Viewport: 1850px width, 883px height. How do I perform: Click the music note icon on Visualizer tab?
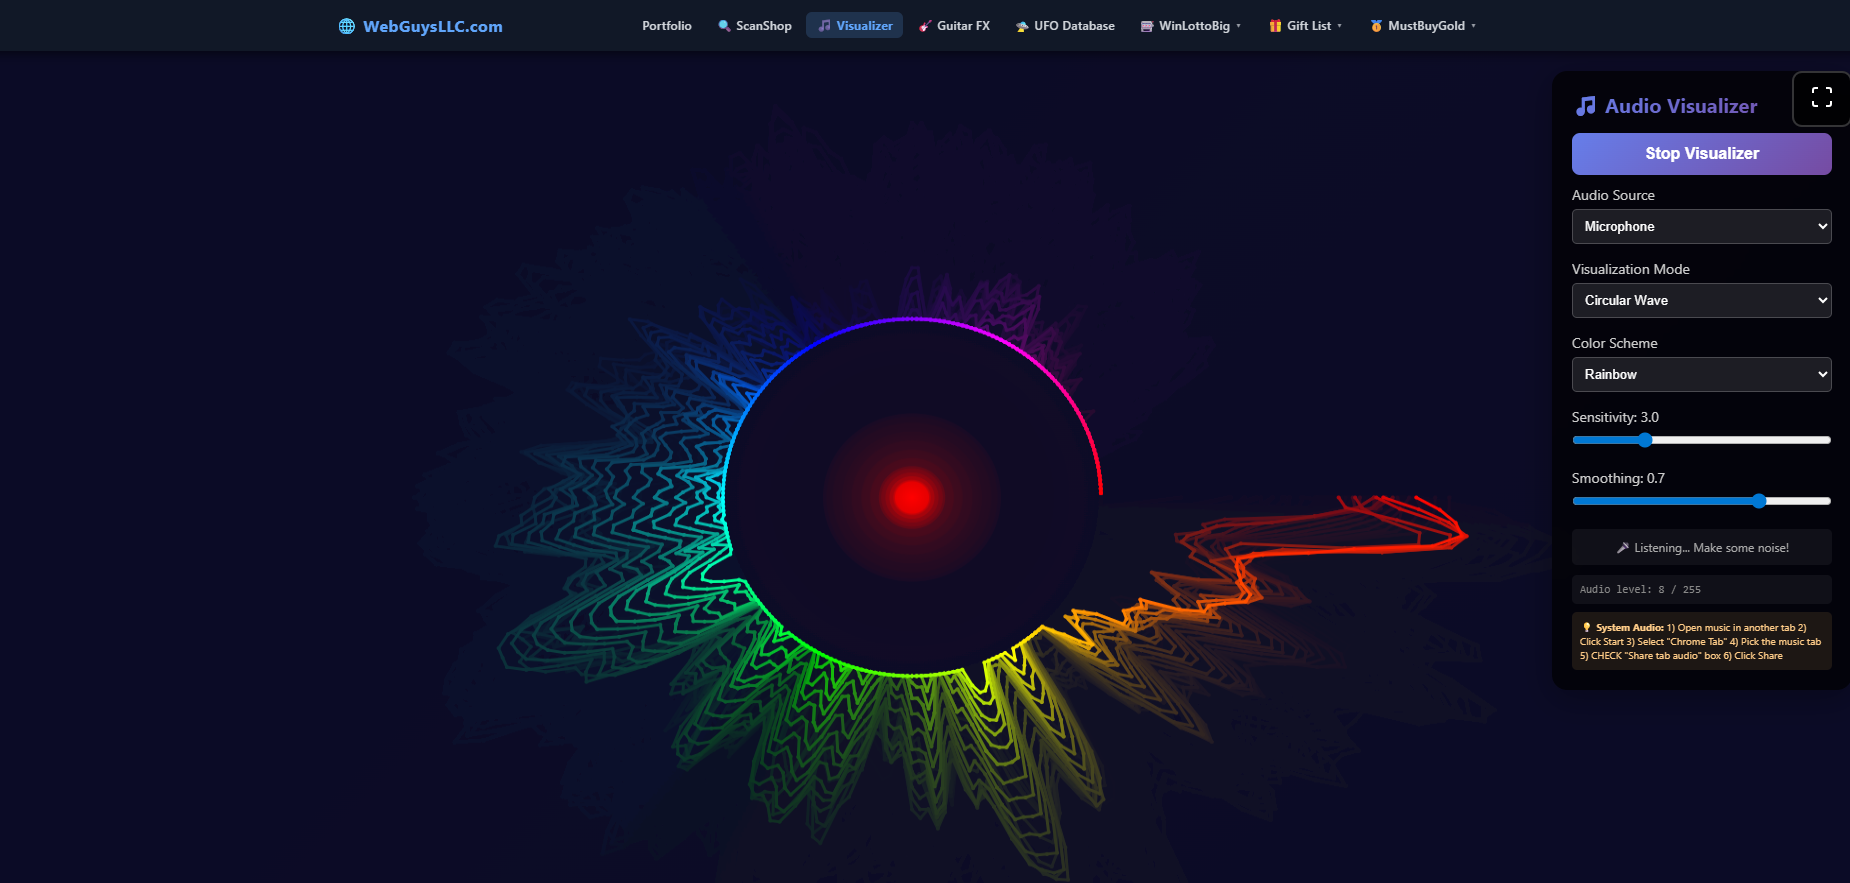tap(824, 26)
